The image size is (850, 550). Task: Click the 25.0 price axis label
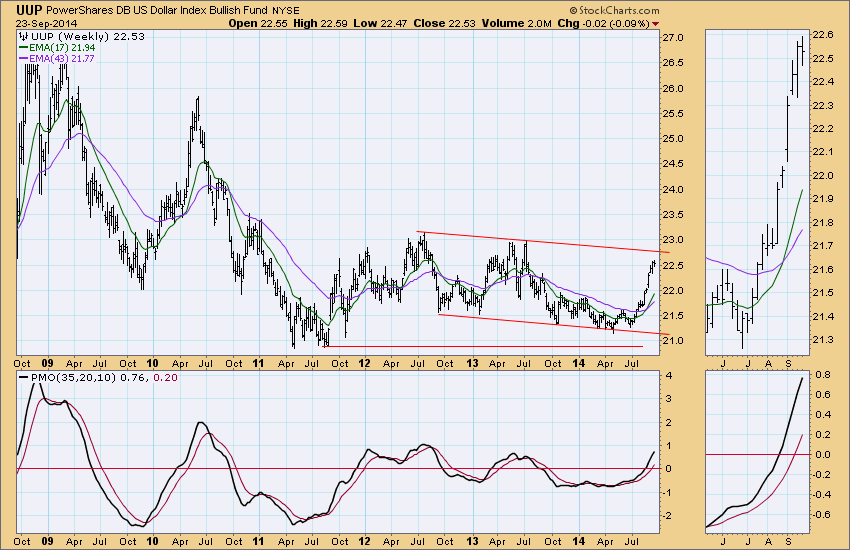(672, 139)
